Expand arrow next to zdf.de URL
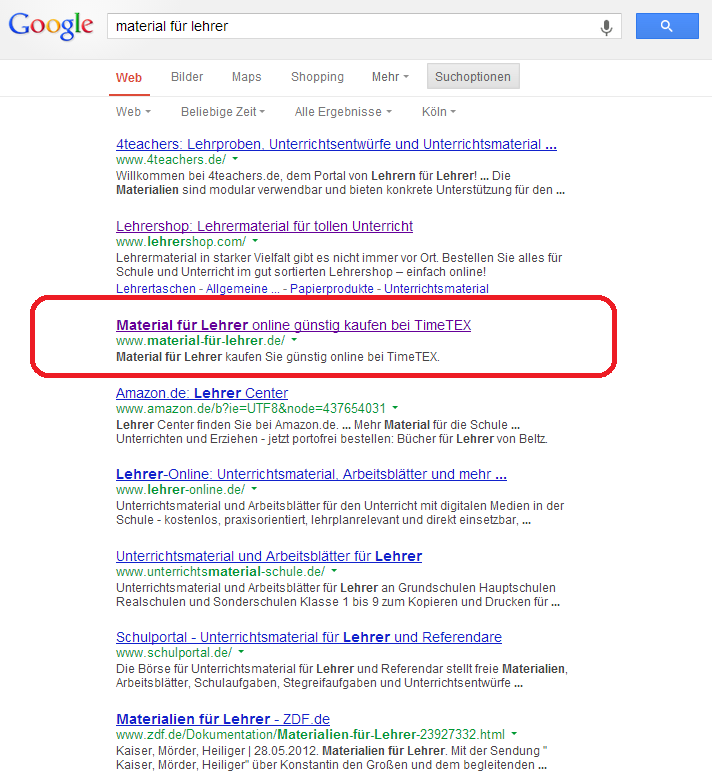This screenshot has height=779, width=712. (x=514, y=734)
